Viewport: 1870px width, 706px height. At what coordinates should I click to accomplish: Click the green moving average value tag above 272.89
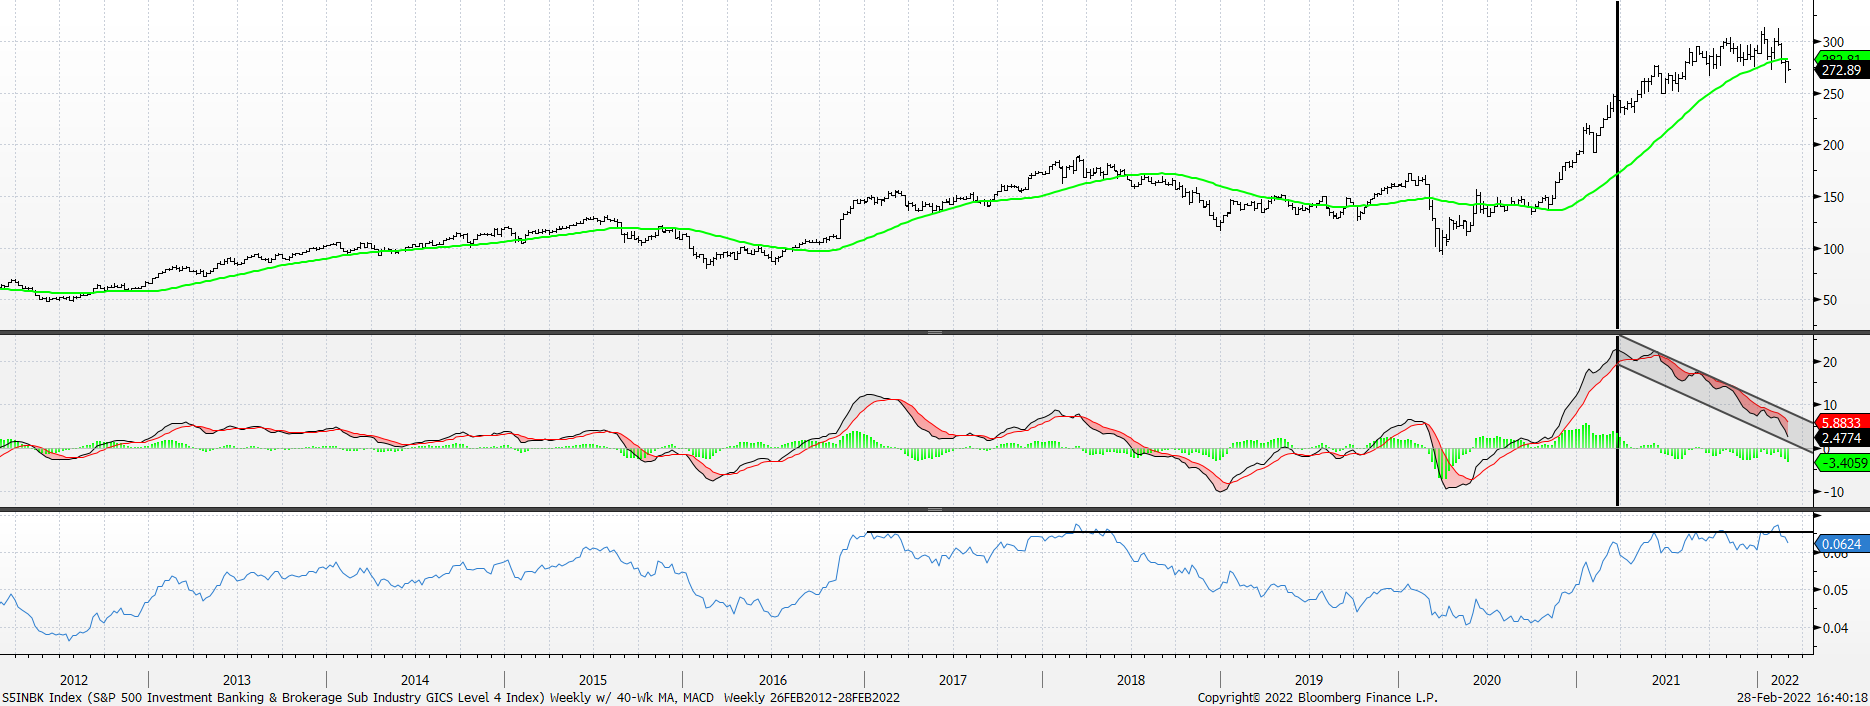[1841, 57]
